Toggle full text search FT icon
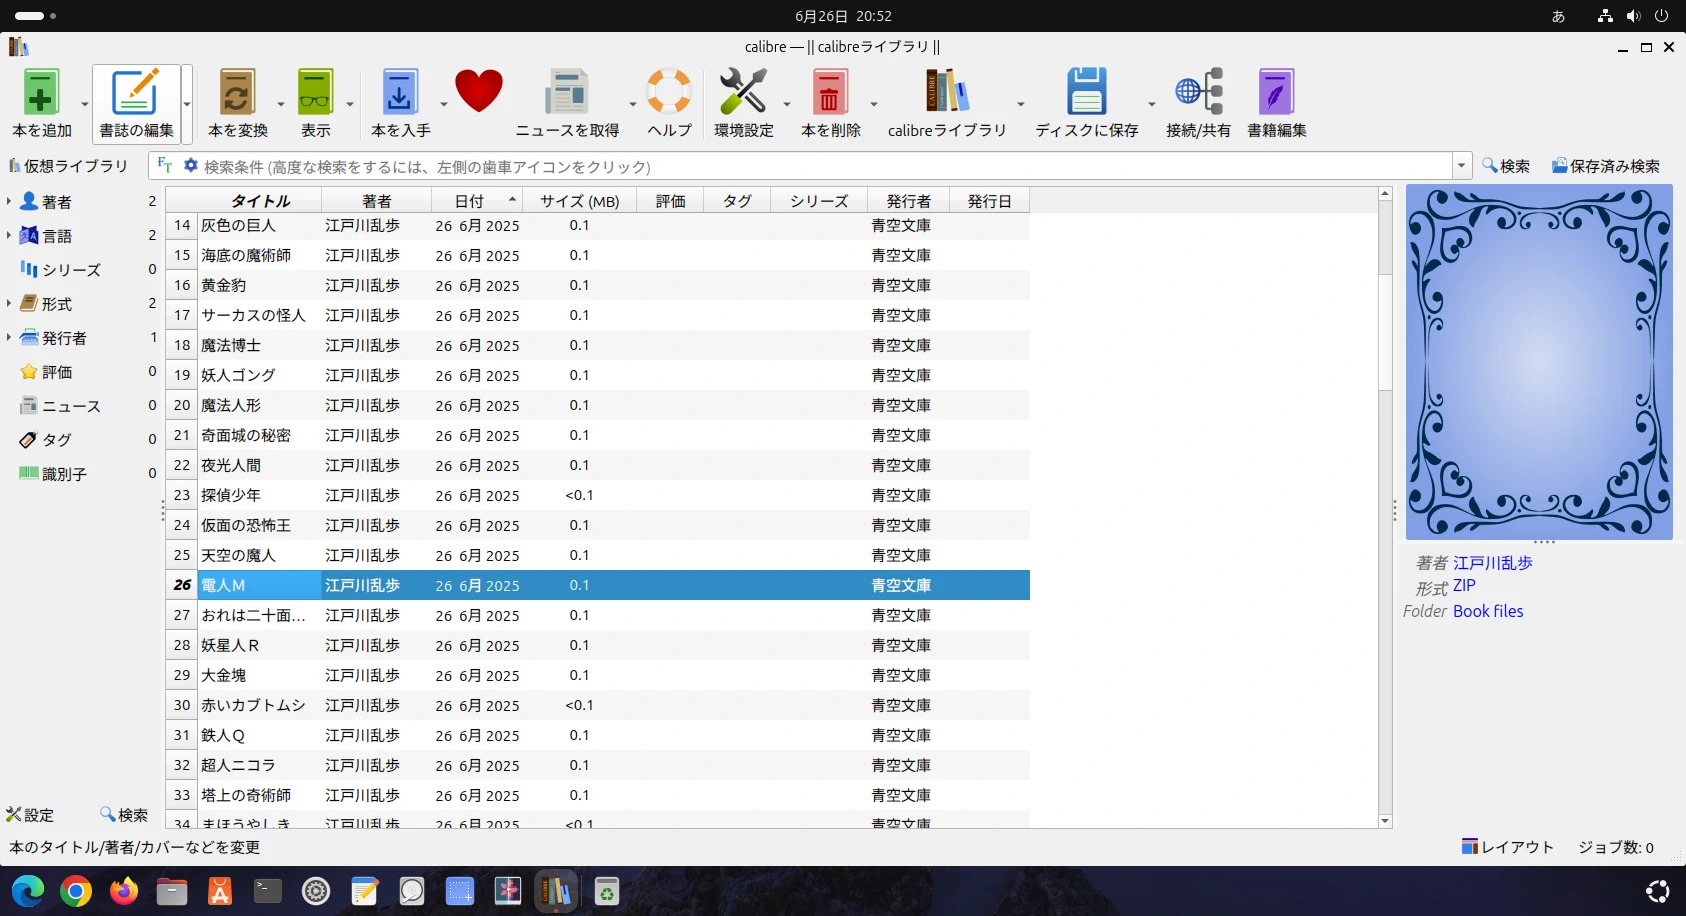 pos(165,165)
